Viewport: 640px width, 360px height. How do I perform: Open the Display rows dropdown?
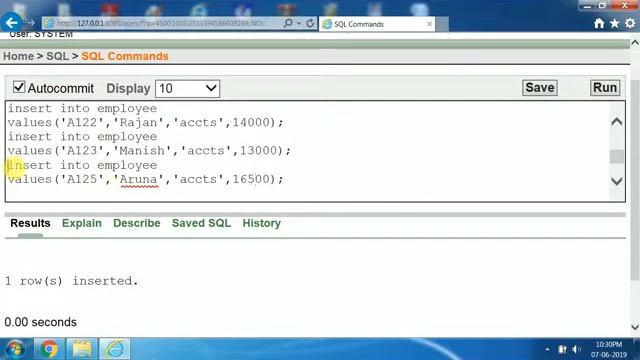click(x=187, y=89)
